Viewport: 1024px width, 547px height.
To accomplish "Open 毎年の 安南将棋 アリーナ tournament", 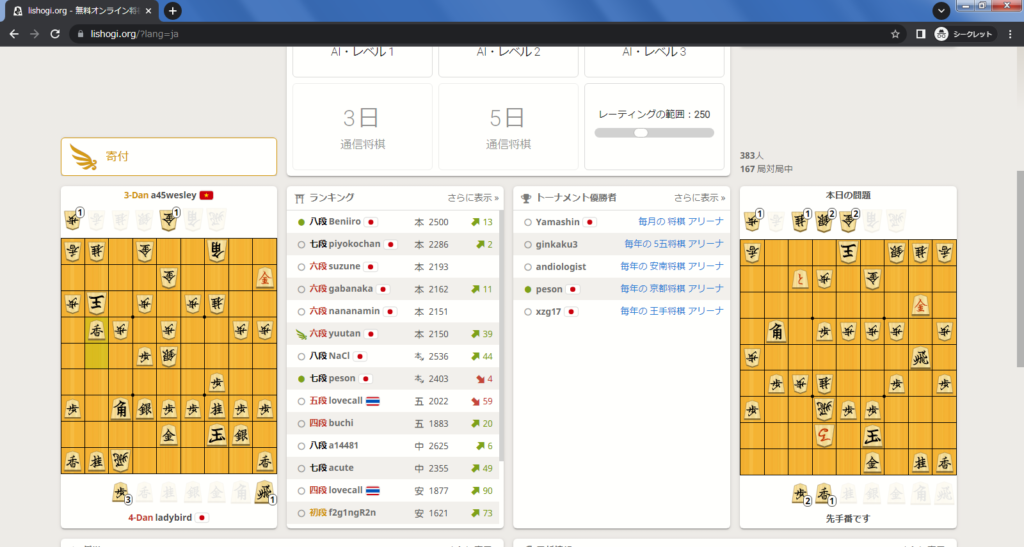I will click(x=672, y=266).
